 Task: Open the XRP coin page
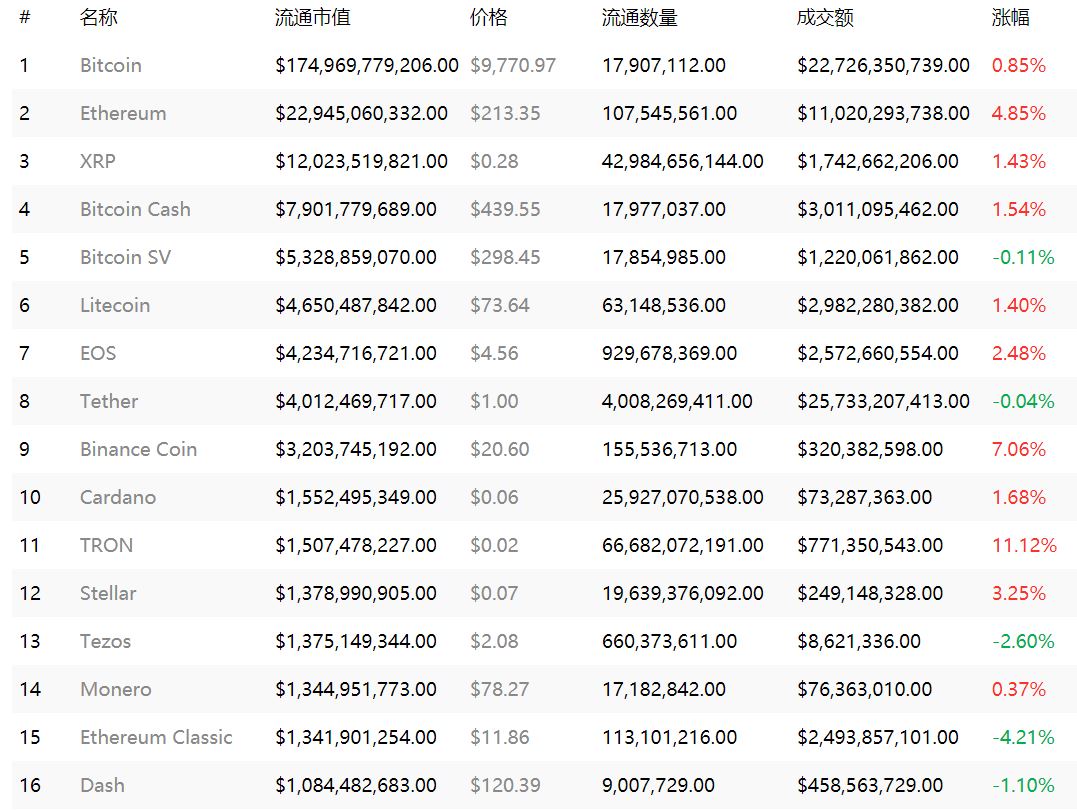98,161
